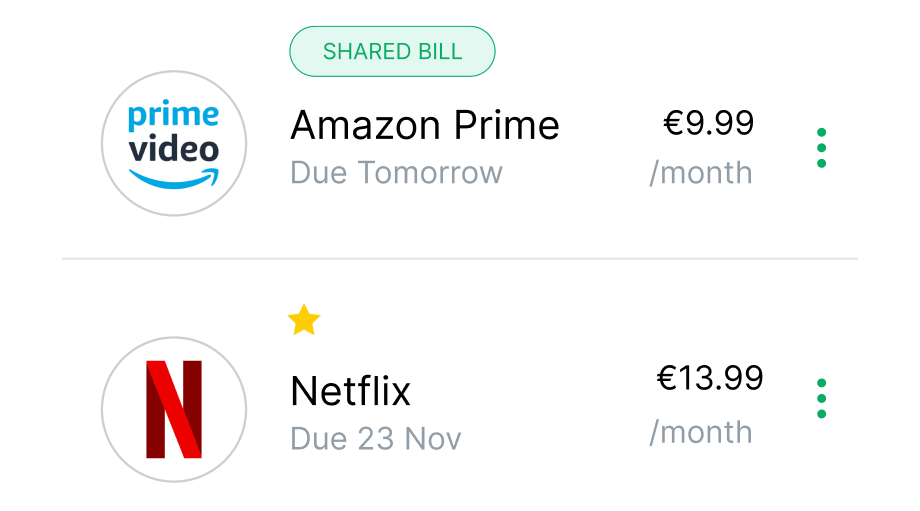Click the SHARED BILL badge
920x511 pixels.
pos(392,51)
